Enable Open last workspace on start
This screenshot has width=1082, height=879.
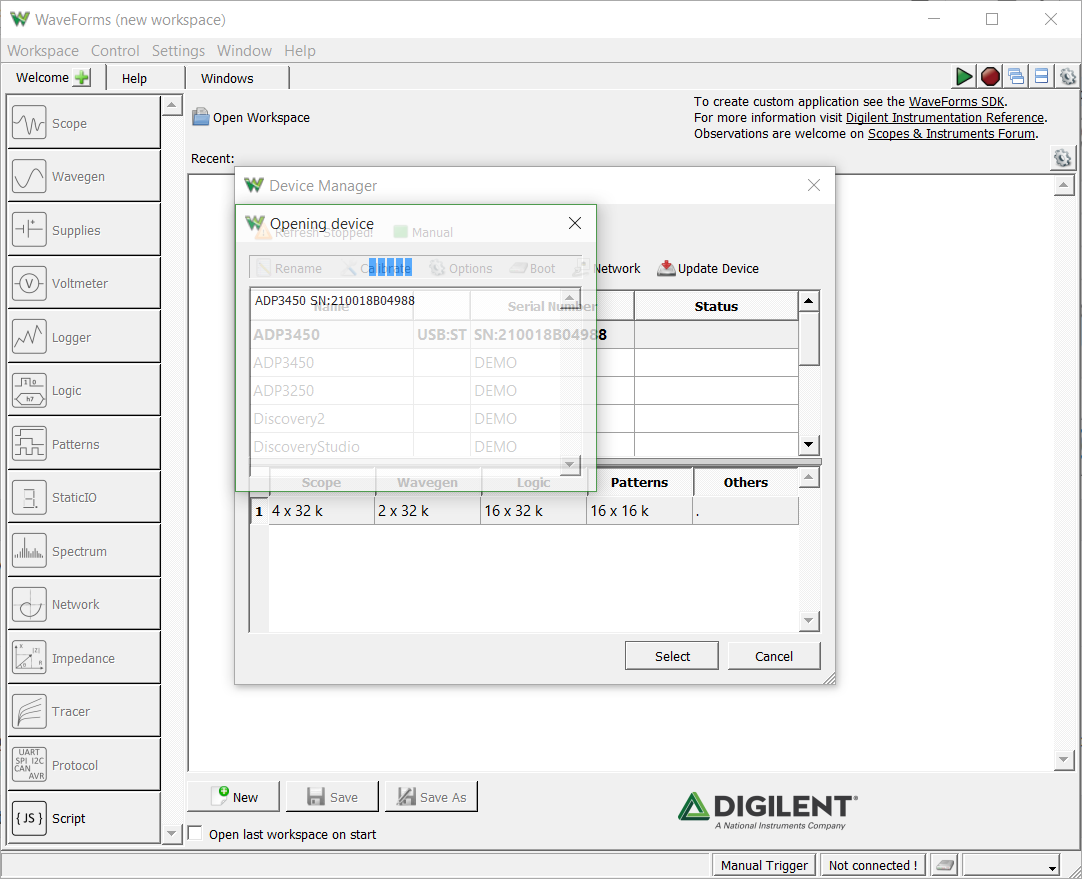point(195,833)
